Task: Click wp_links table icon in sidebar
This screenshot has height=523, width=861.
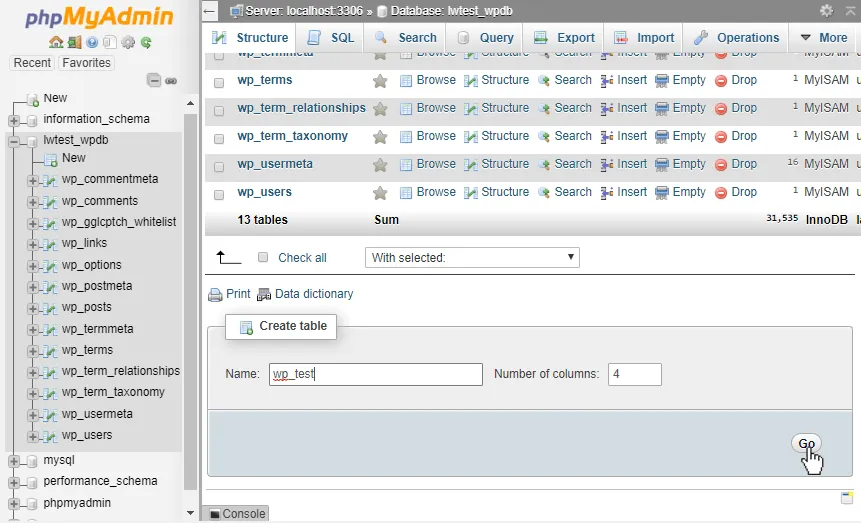Action: (50, 244)
